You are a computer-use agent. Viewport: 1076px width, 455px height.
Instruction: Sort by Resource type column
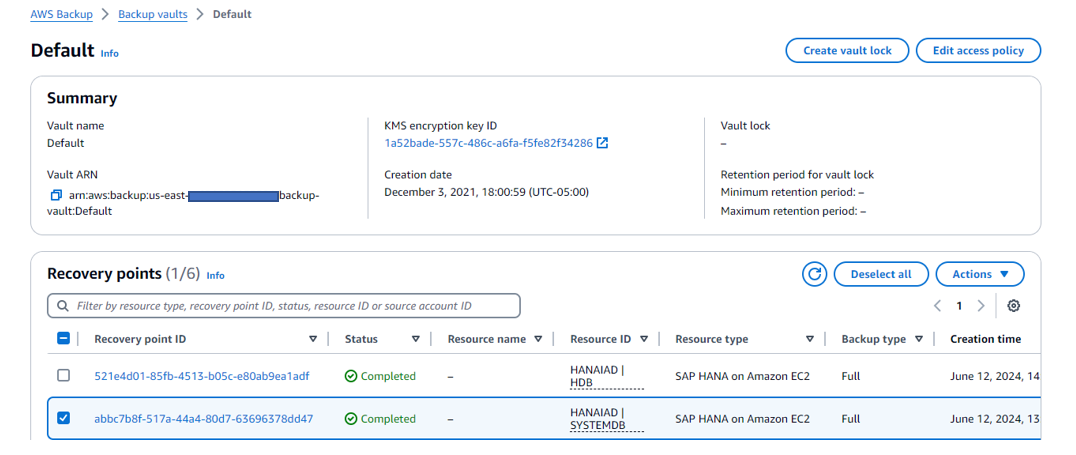tap(809, 339)
